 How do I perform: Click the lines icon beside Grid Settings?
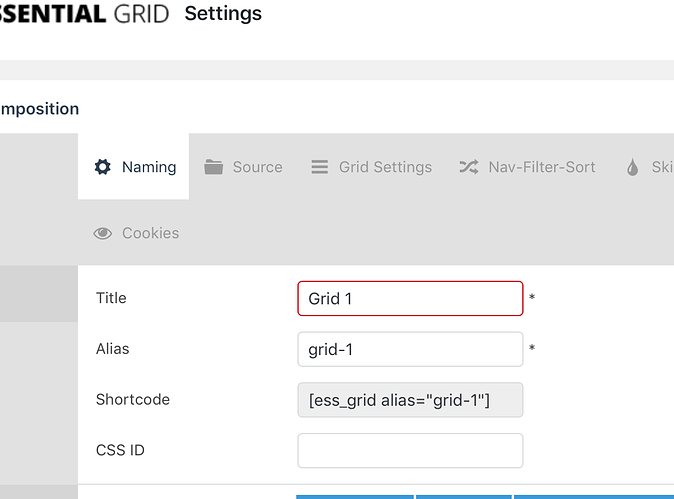[320, 167]
